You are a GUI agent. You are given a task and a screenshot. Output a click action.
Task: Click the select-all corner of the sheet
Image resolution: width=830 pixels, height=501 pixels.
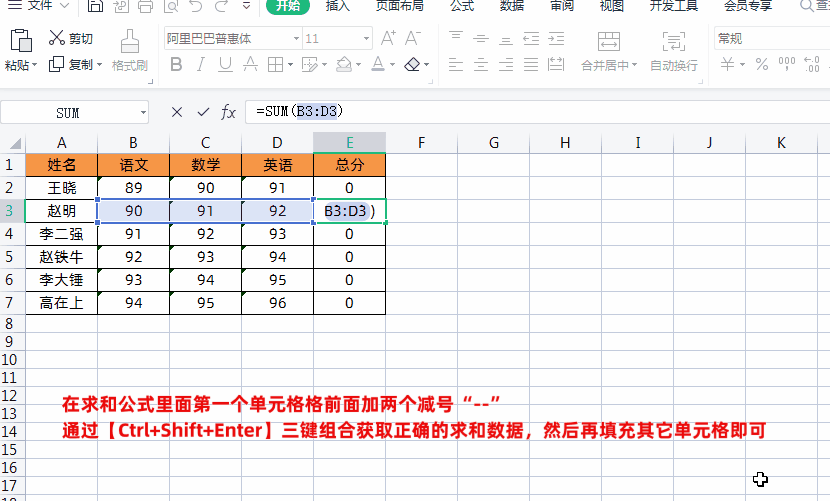coord(14,143)
